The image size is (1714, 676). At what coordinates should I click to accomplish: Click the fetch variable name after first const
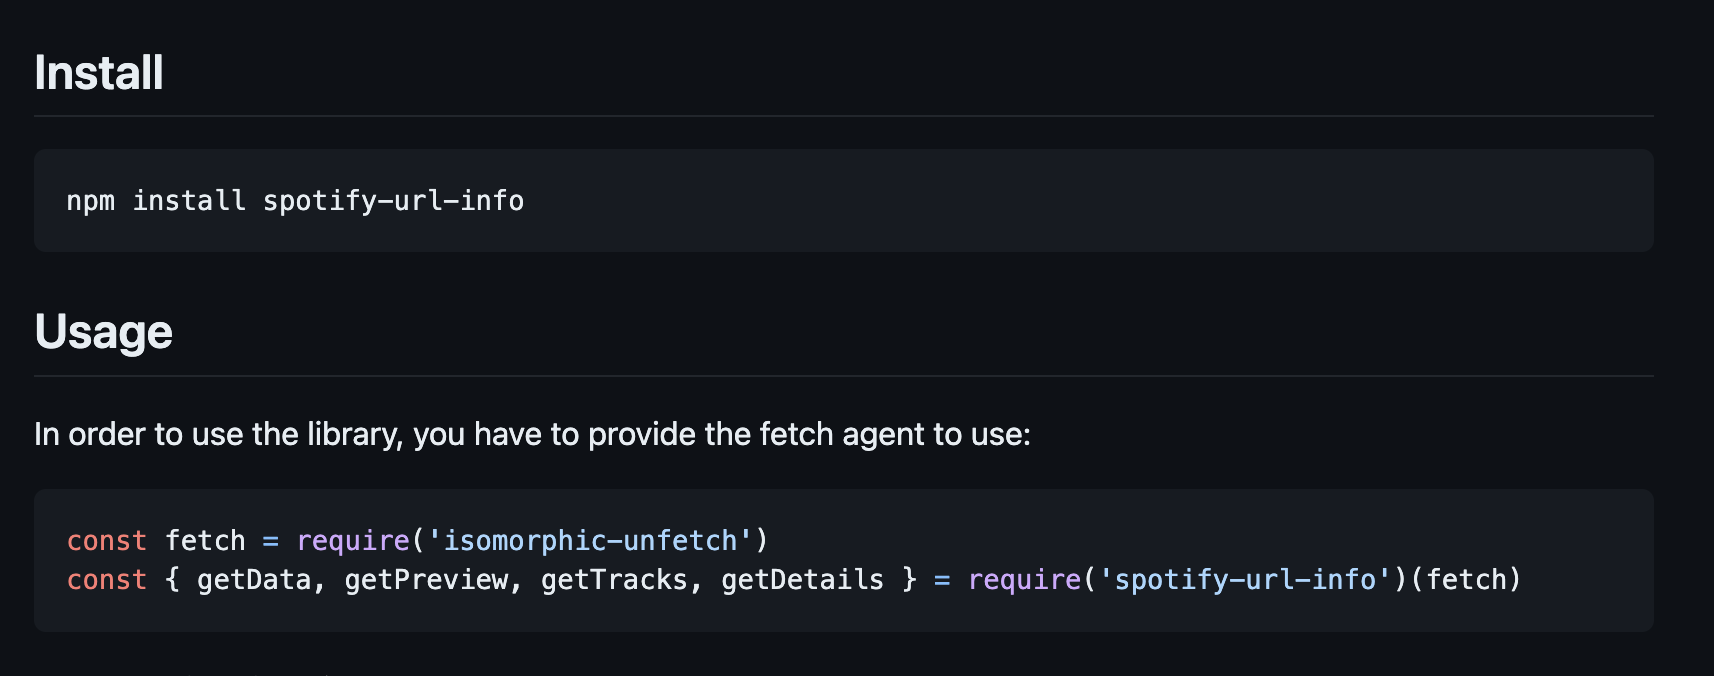click(205, 541)
